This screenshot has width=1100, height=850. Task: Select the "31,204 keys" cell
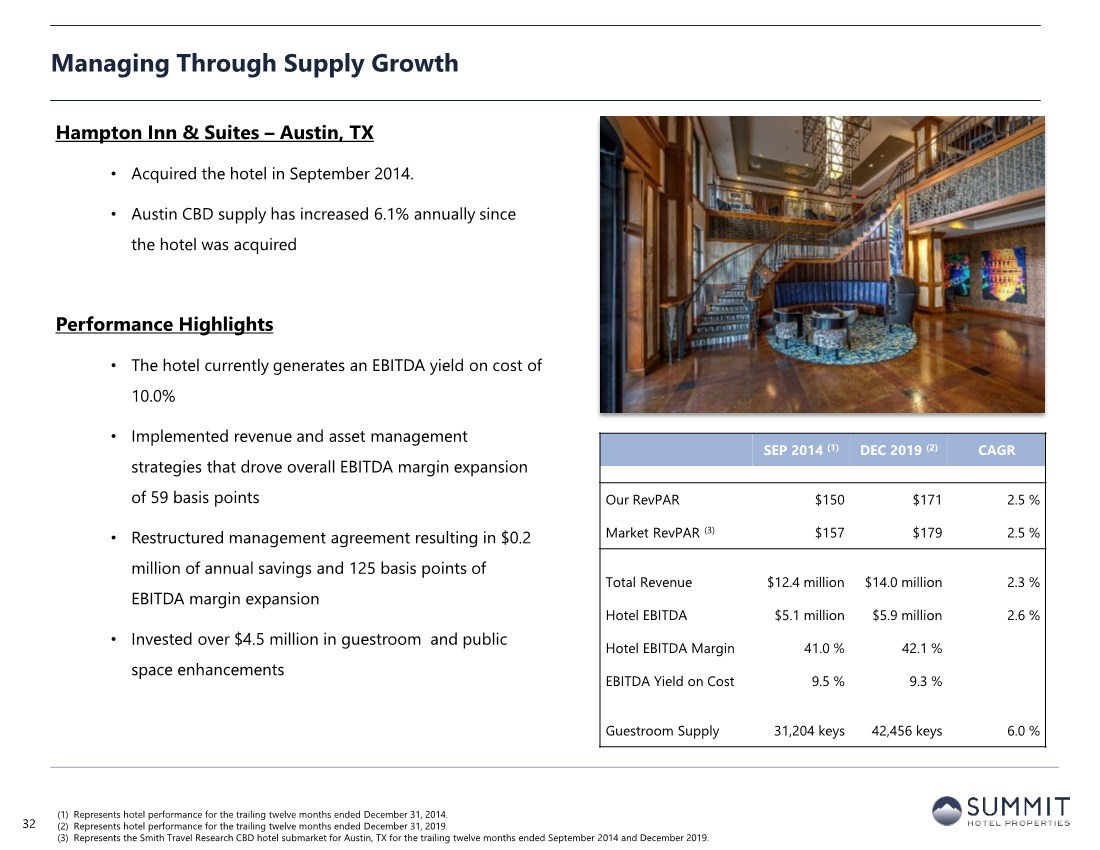[809, 731]
